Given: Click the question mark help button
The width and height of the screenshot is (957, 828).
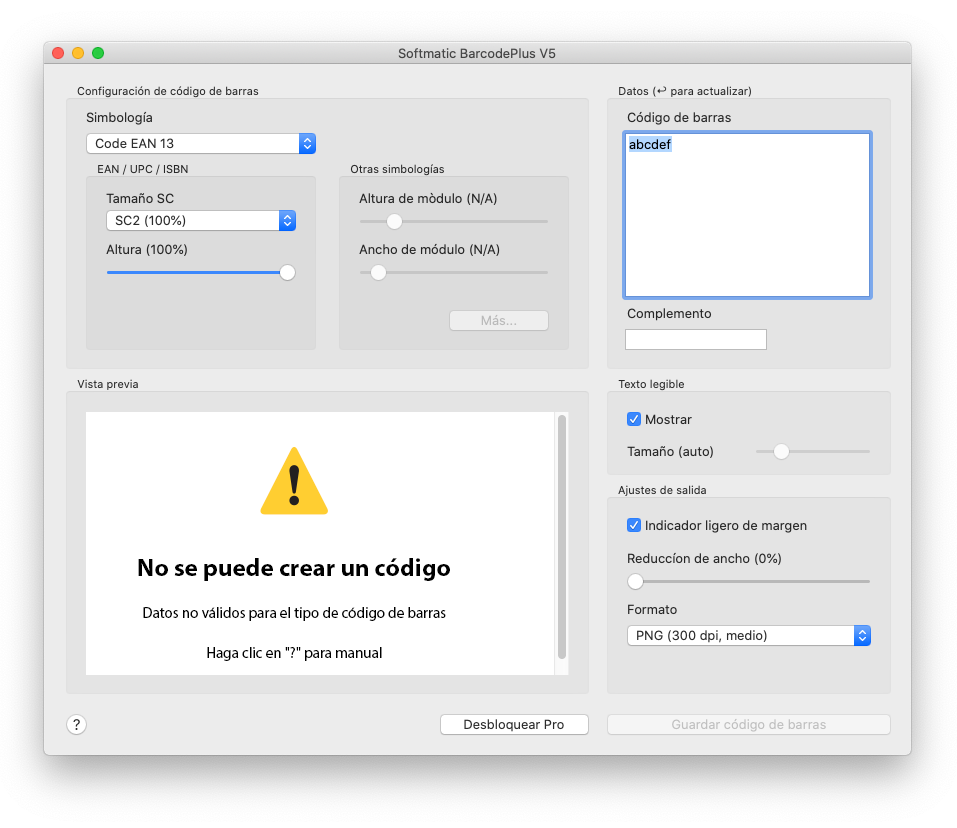Looking at the screenshot, I should [x=77, y=725].
